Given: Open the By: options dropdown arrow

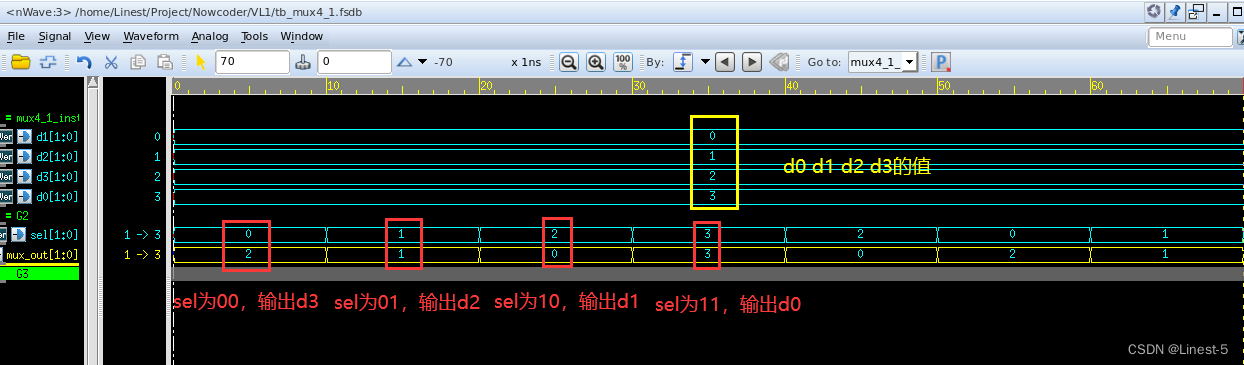Looking at the screenshot, I should click(705, 62).
